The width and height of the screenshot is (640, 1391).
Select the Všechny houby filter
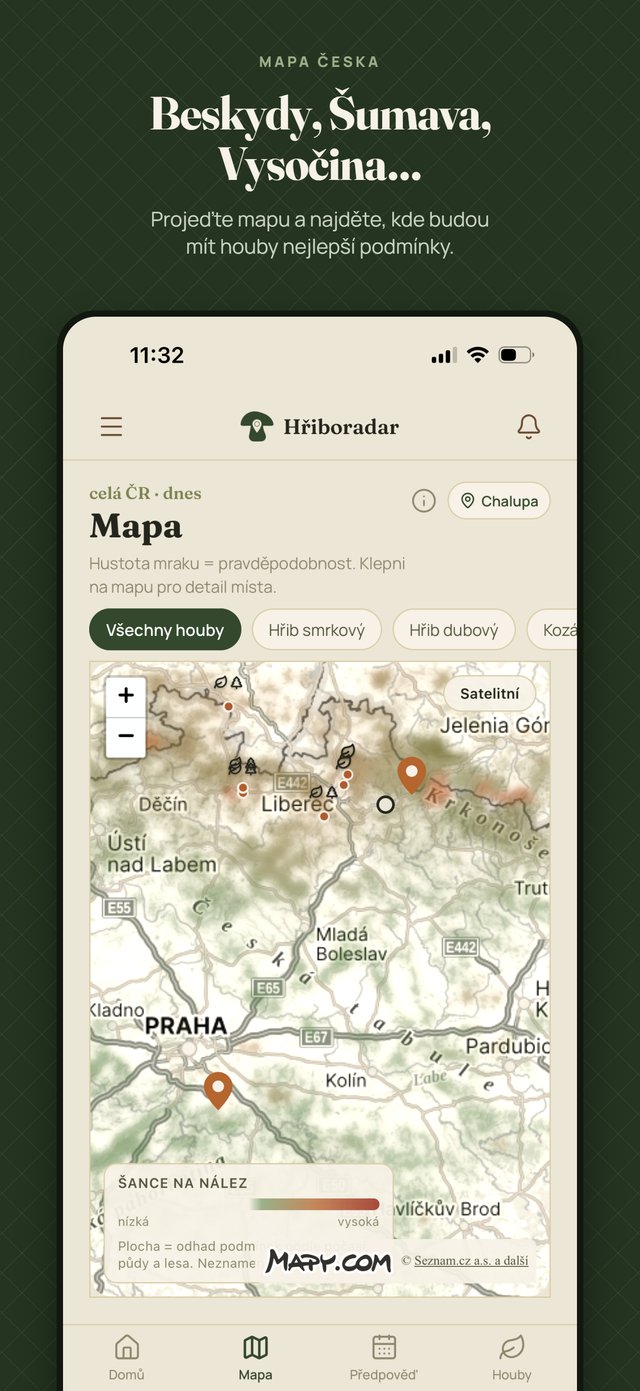click(165, 630)
